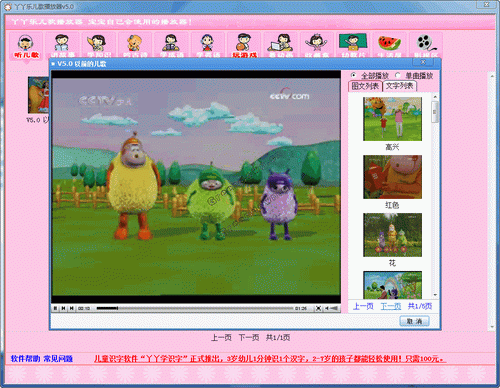Viewport: 500px width, 388px height.
Task: Go to 下一页 in the song list
Action: tap(391, 306)
